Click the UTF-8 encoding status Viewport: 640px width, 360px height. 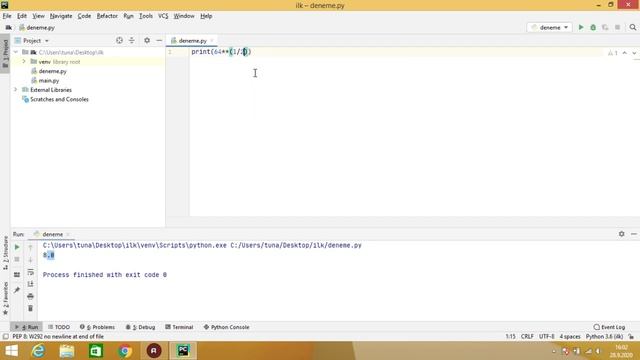pyautogui.click(x=547, y=337)
